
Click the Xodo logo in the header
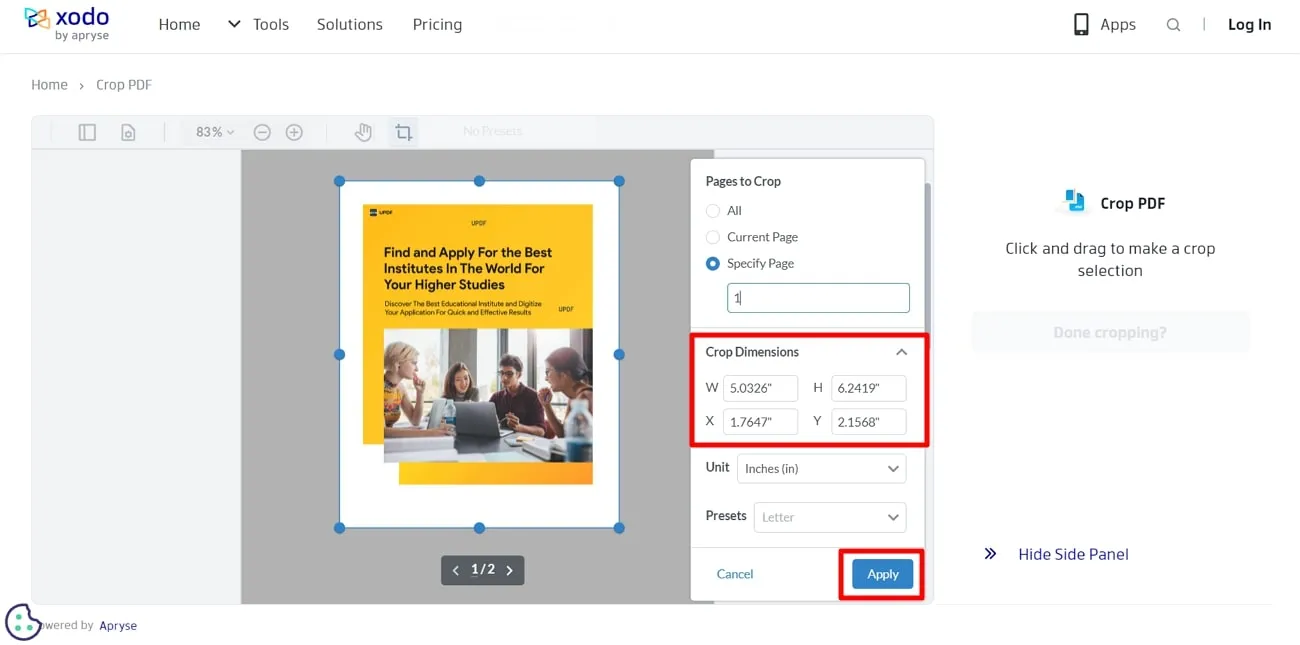pyautogui.click(x=67, y=23)
